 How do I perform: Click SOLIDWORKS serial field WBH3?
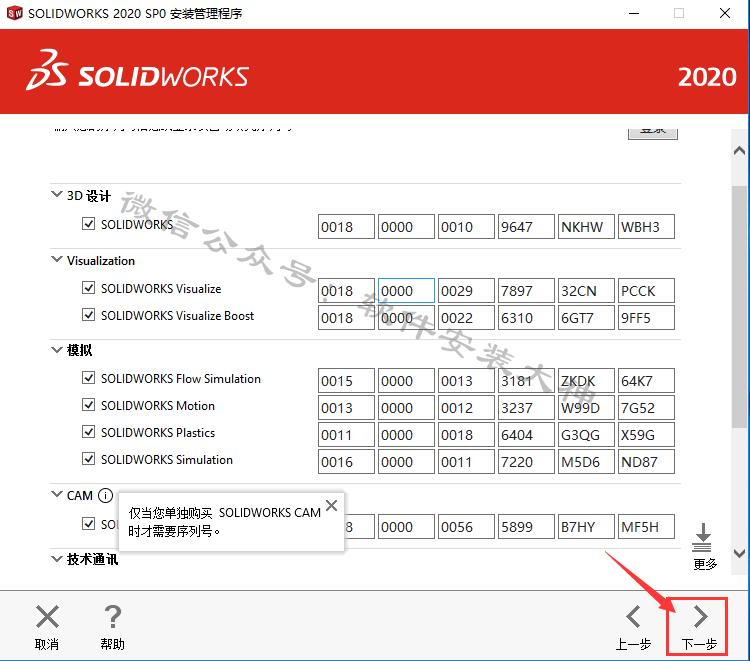646,226
